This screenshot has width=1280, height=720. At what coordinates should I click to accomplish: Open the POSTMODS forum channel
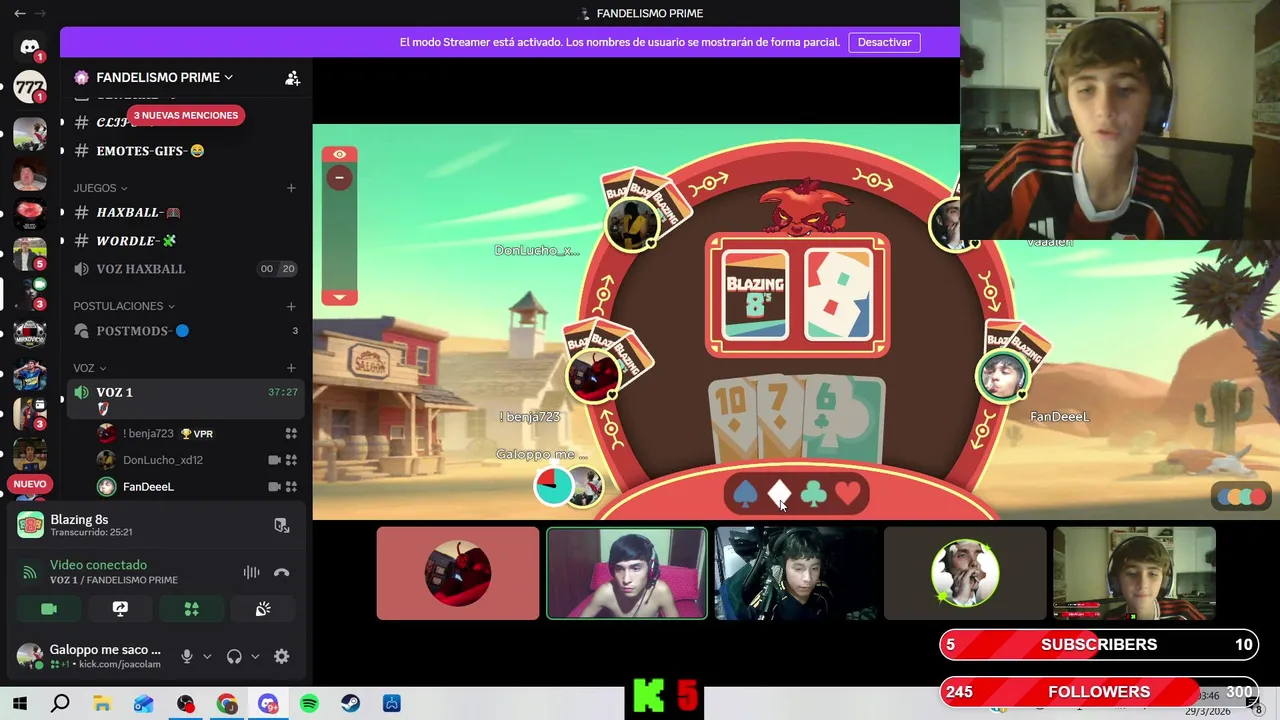(186, 330)
